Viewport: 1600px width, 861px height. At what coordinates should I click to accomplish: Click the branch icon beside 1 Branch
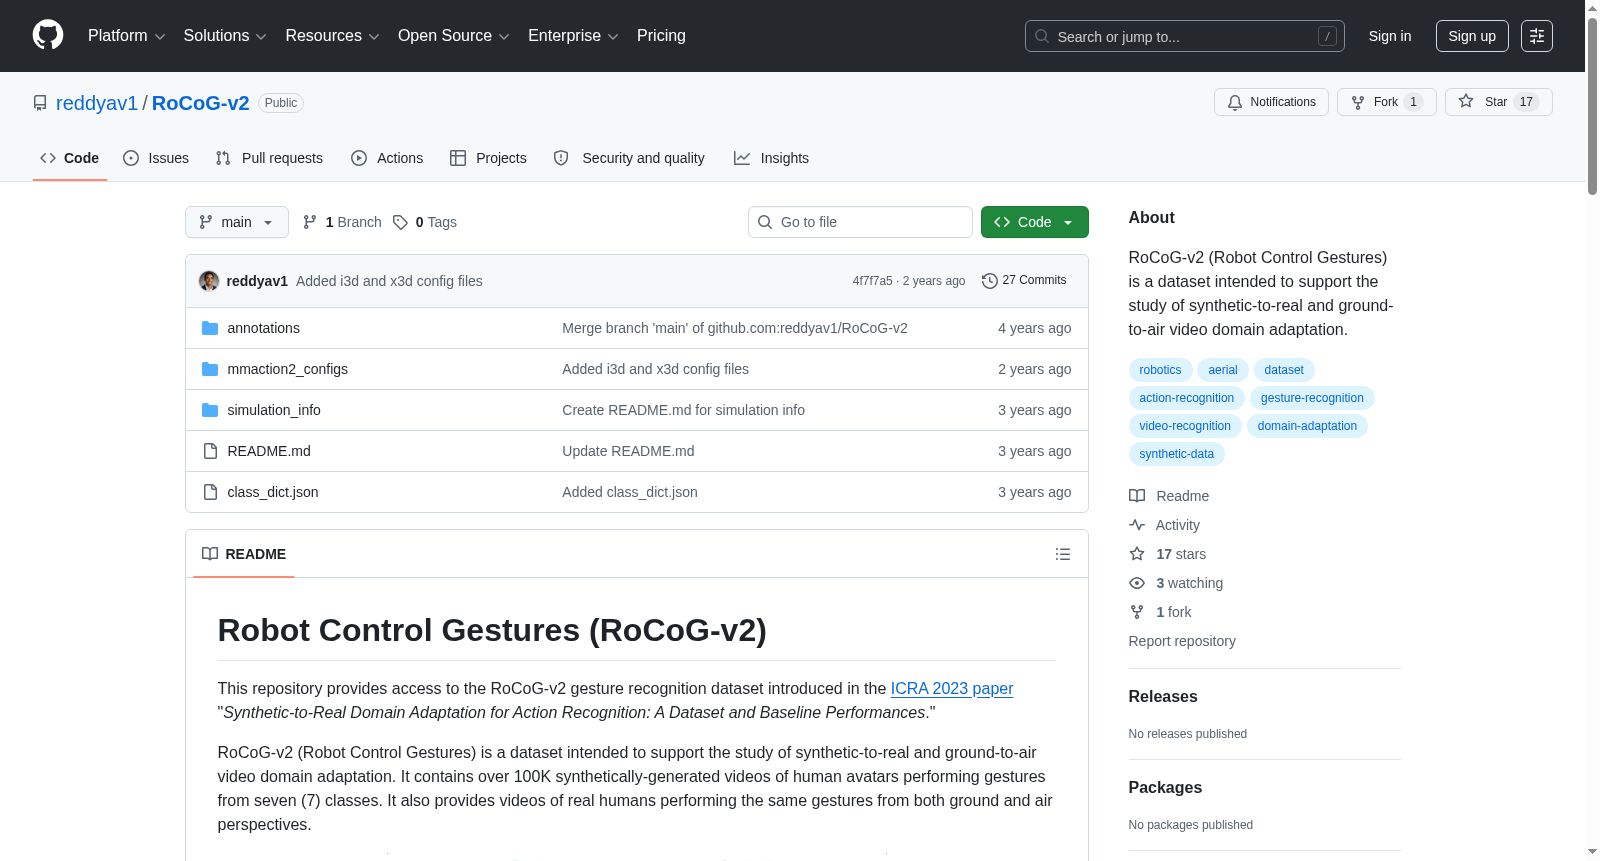310,222
